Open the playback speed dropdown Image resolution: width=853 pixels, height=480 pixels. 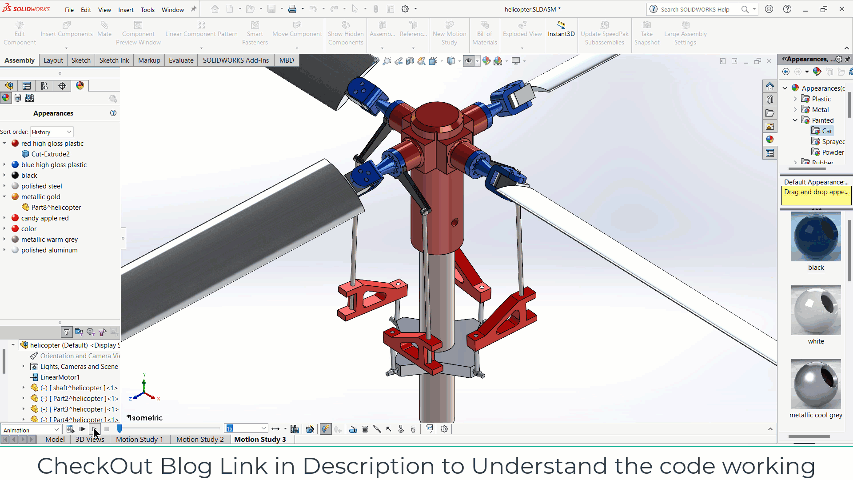[x=246, y=429]
